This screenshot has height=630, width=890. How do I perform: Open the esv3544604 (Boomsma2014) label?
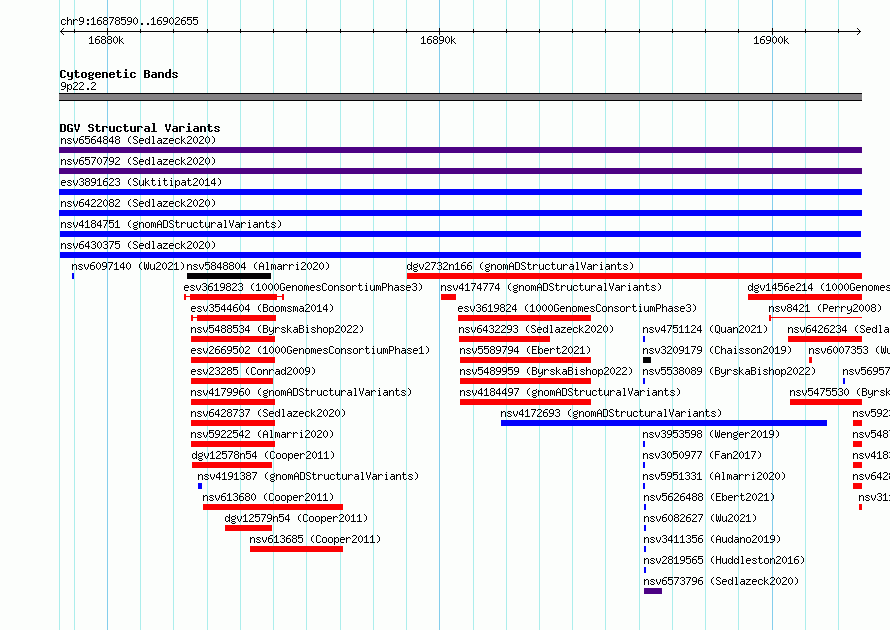click(x=262, y=308)
